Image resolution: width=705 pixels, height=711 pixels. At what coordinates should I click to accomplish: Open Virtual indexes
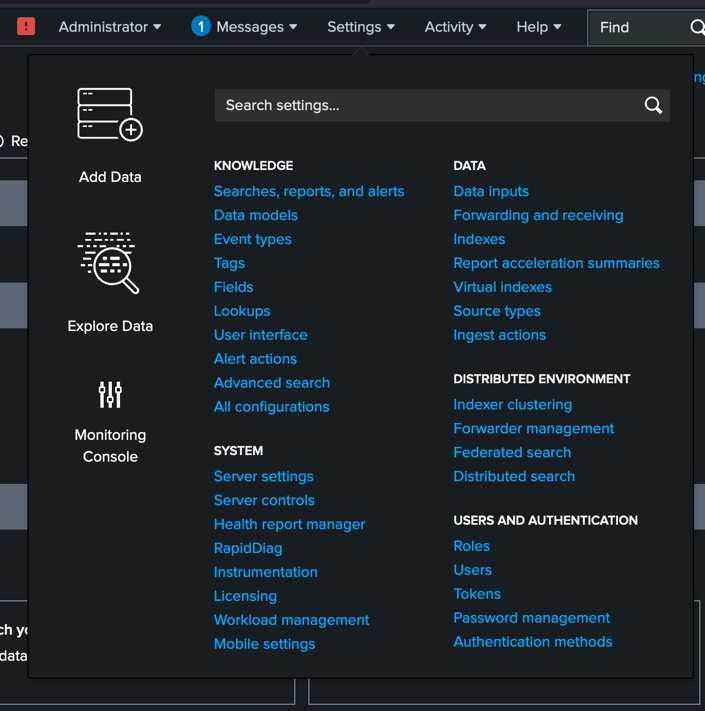coord(502,287)
